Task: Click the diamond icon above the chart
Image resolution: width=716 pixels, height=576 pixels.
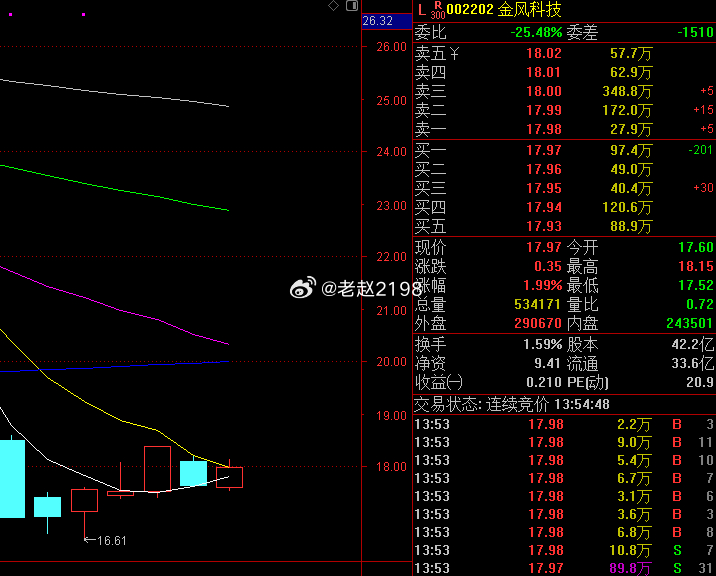Action: (333, 5)
